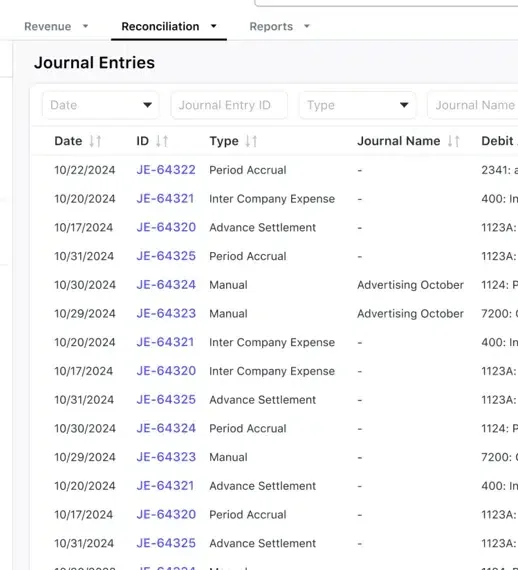Expand the Reports menu arrow
Image resolution: width=518 pixels, height=570 pixels.
pos(307,26)
